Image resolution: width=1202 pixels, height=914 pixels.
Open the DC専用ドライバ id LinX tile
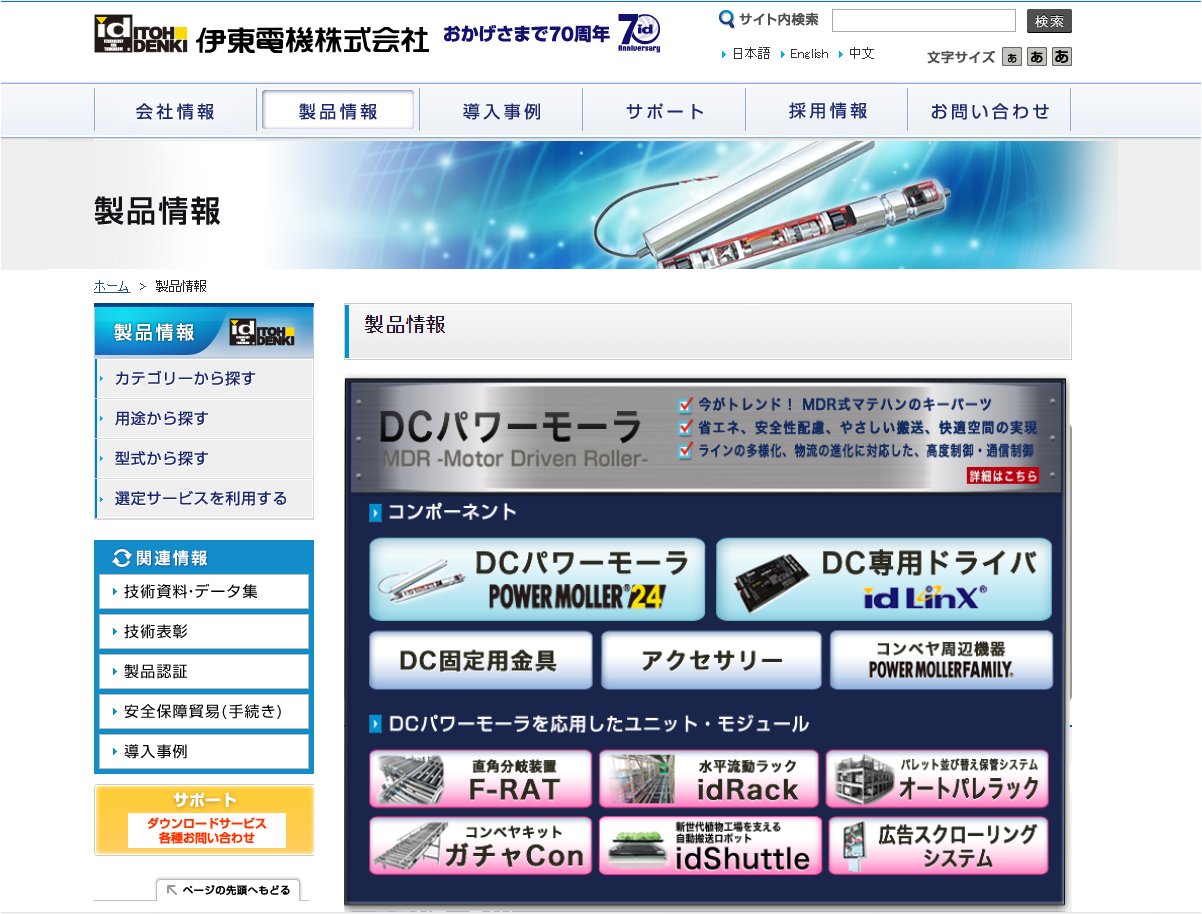point(884,579)
